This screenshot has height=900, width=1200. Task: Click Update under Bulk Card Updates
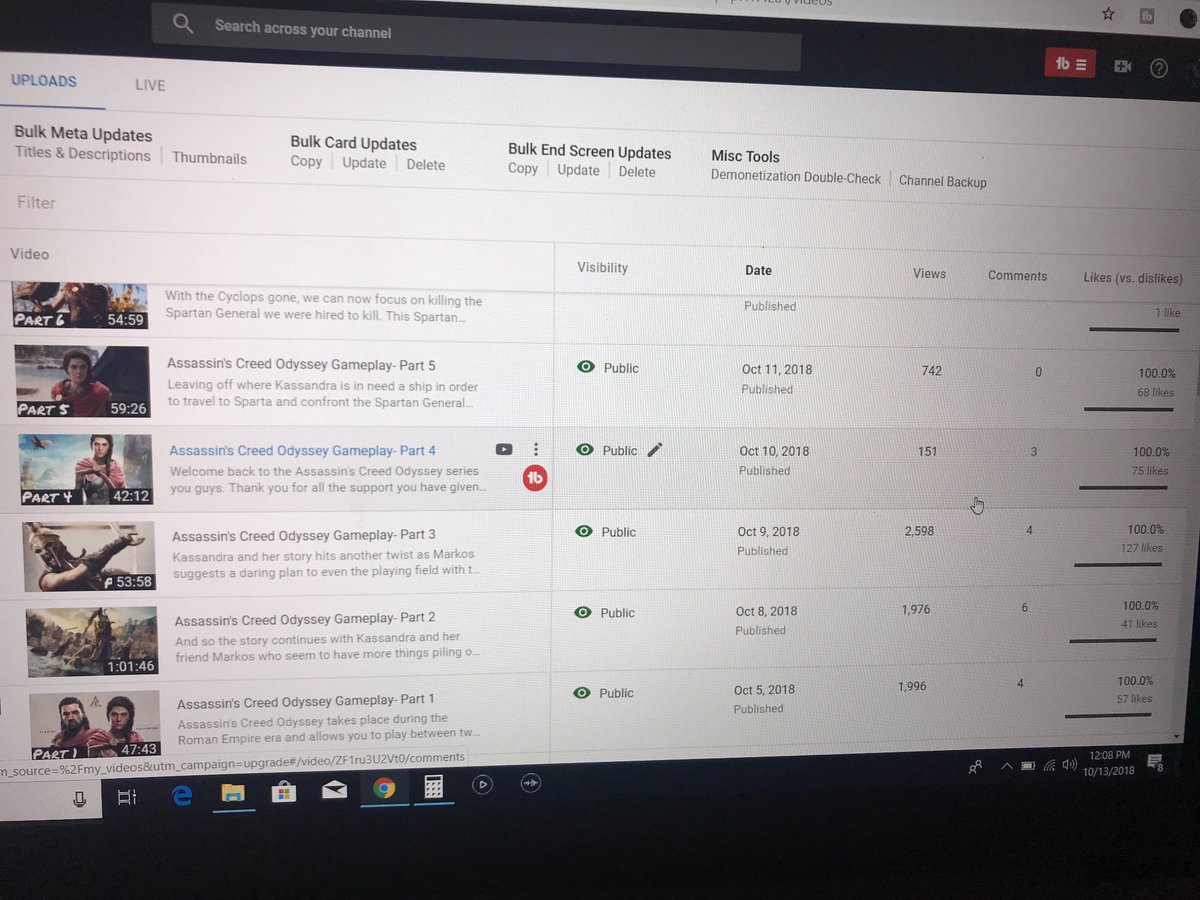coord(364,163)
